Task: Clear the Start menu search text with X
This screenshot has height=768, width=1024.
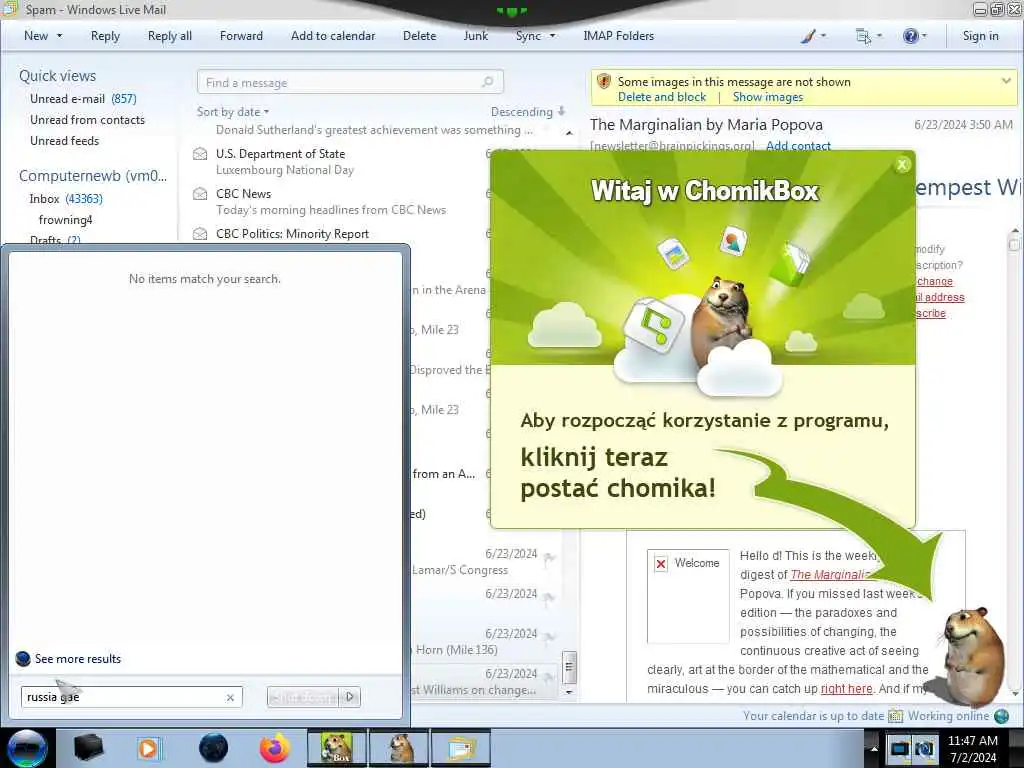Action: point(230,697)
